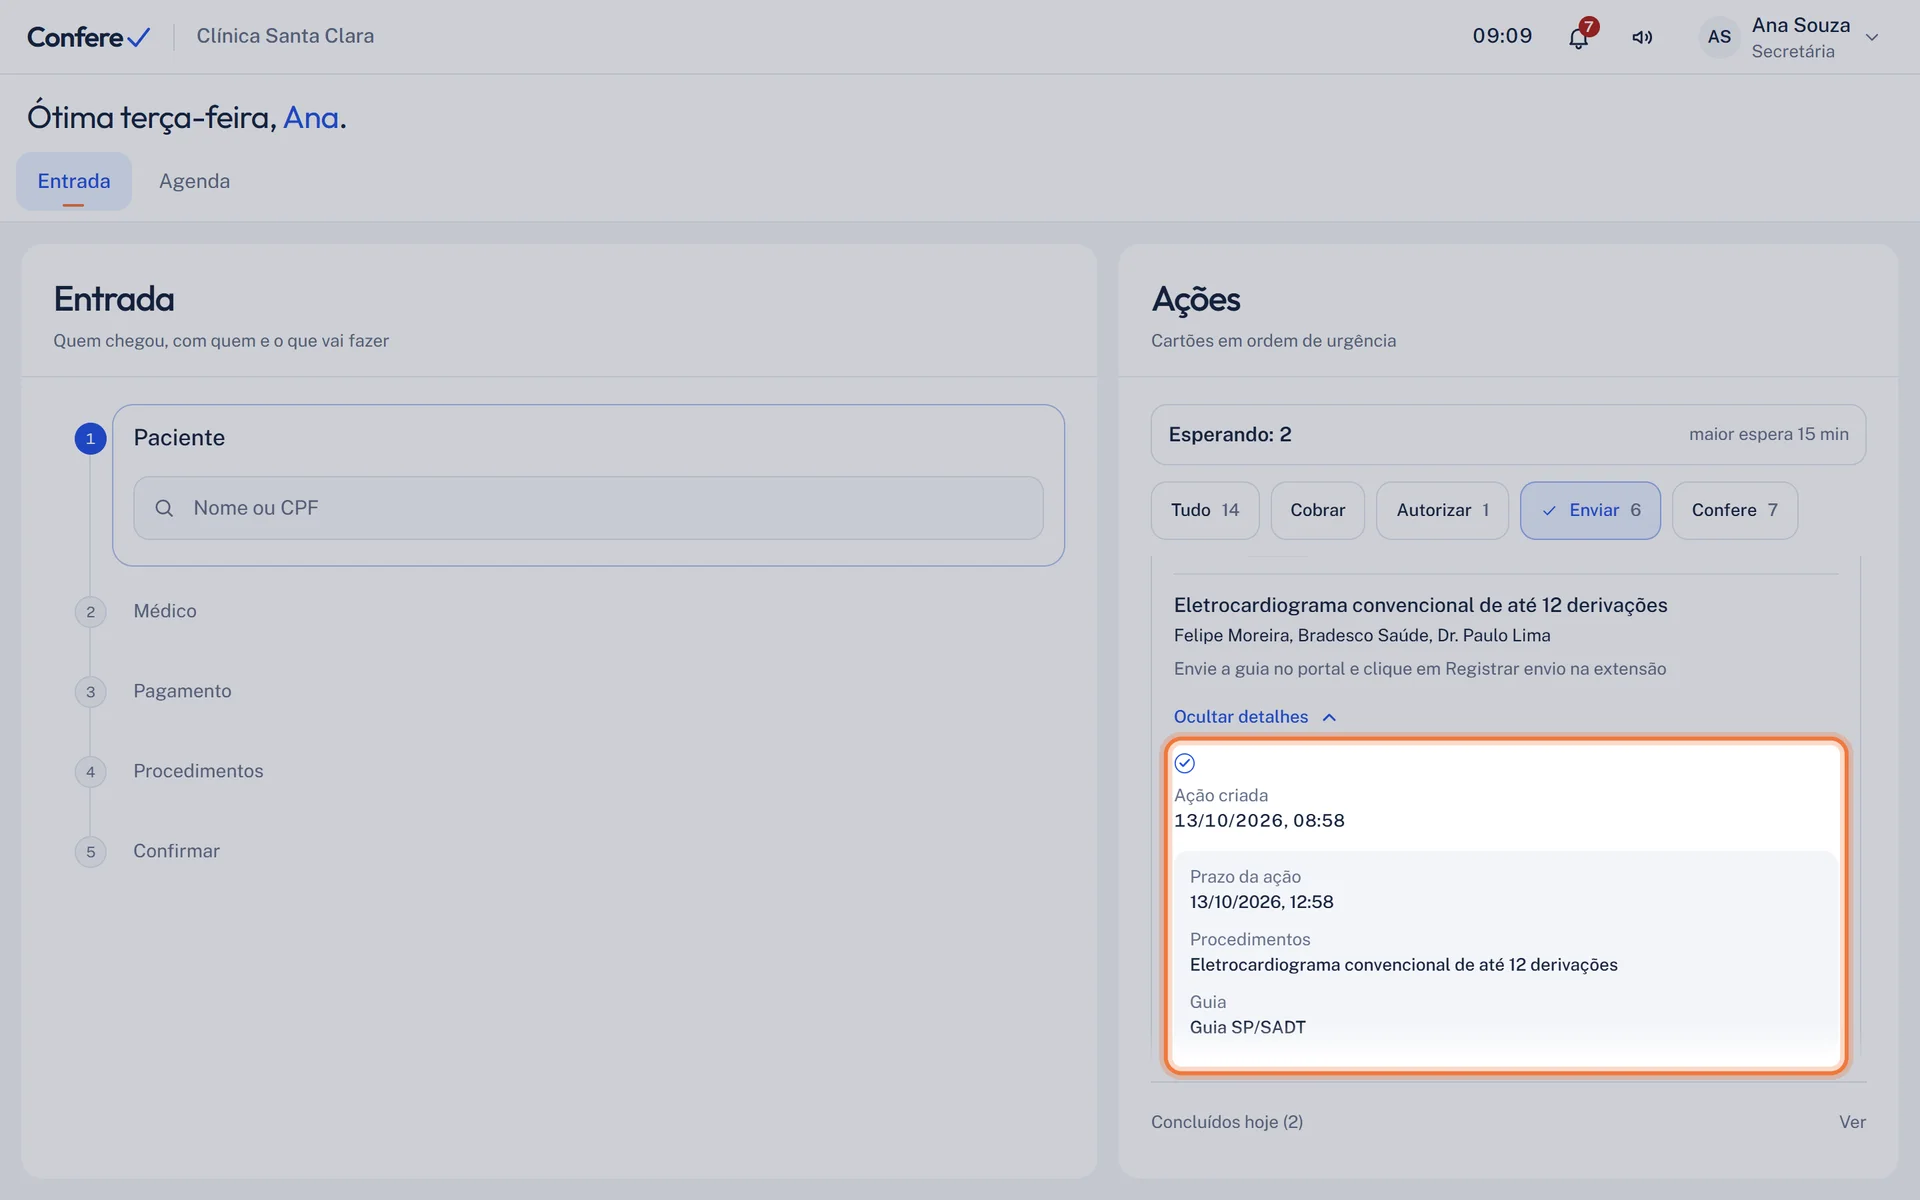This screenshot has width=1920, height=1200.
Task: Collapse details with Ocultar detalhes
Action: pyautogui.click(x=1255, y=717)
